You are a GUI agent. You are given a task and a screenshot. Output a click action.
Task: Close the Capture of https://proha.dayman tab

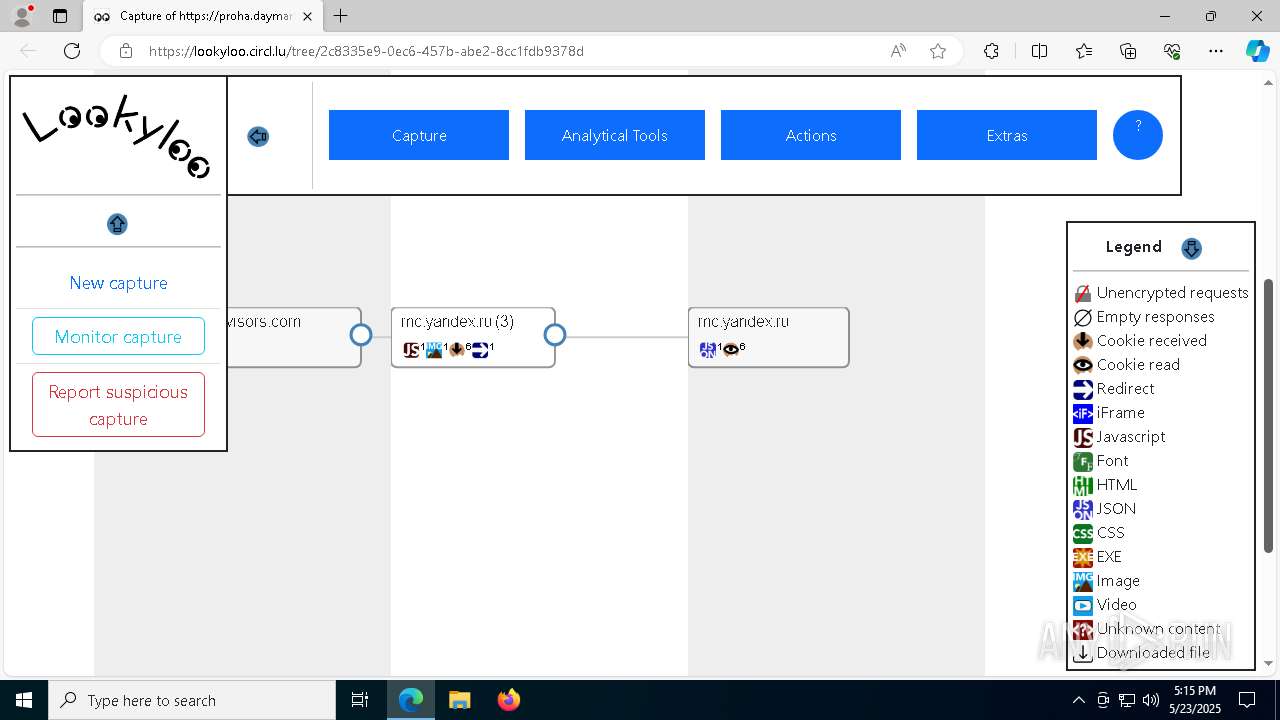coord(308,16)
